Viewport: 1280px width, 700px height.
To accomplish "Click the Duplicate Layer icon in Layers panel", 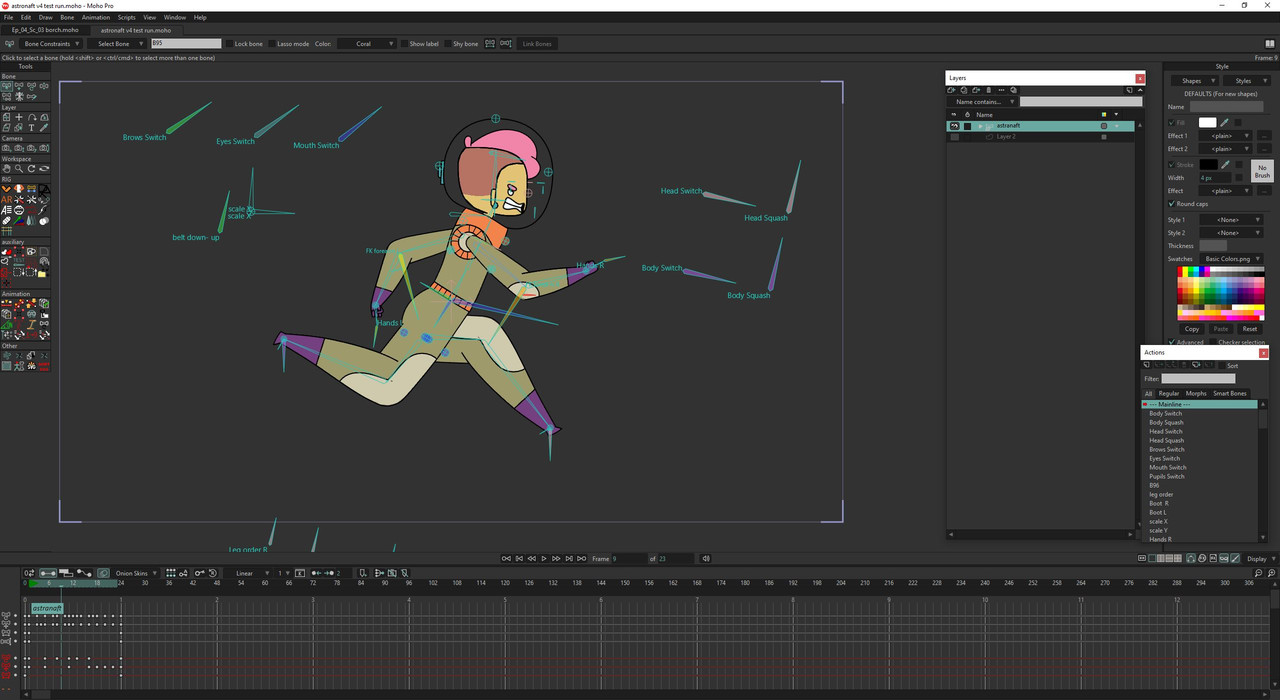I will pyautogui.click(x=964, y=90).
